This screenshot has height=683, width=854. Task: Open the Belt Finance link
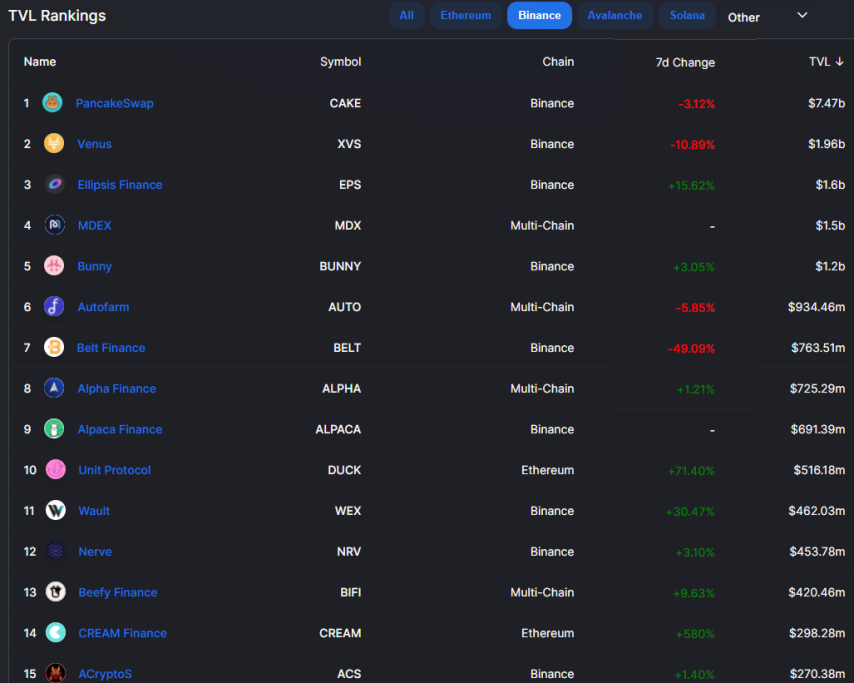point(111,347)
